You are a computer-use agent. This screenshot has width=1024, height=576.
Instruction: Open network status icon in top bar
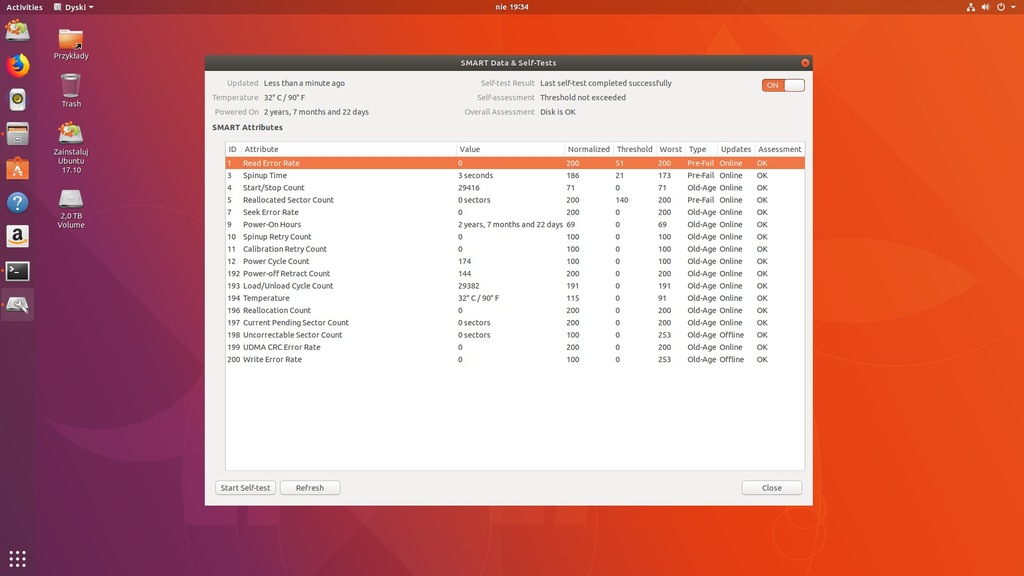click(x=970, y=7)
